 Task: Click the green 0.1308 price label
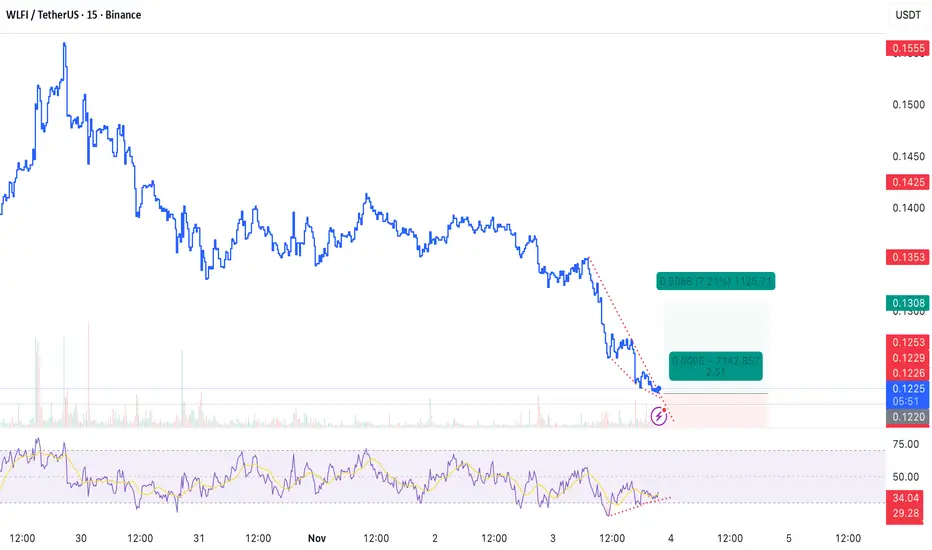908,303
